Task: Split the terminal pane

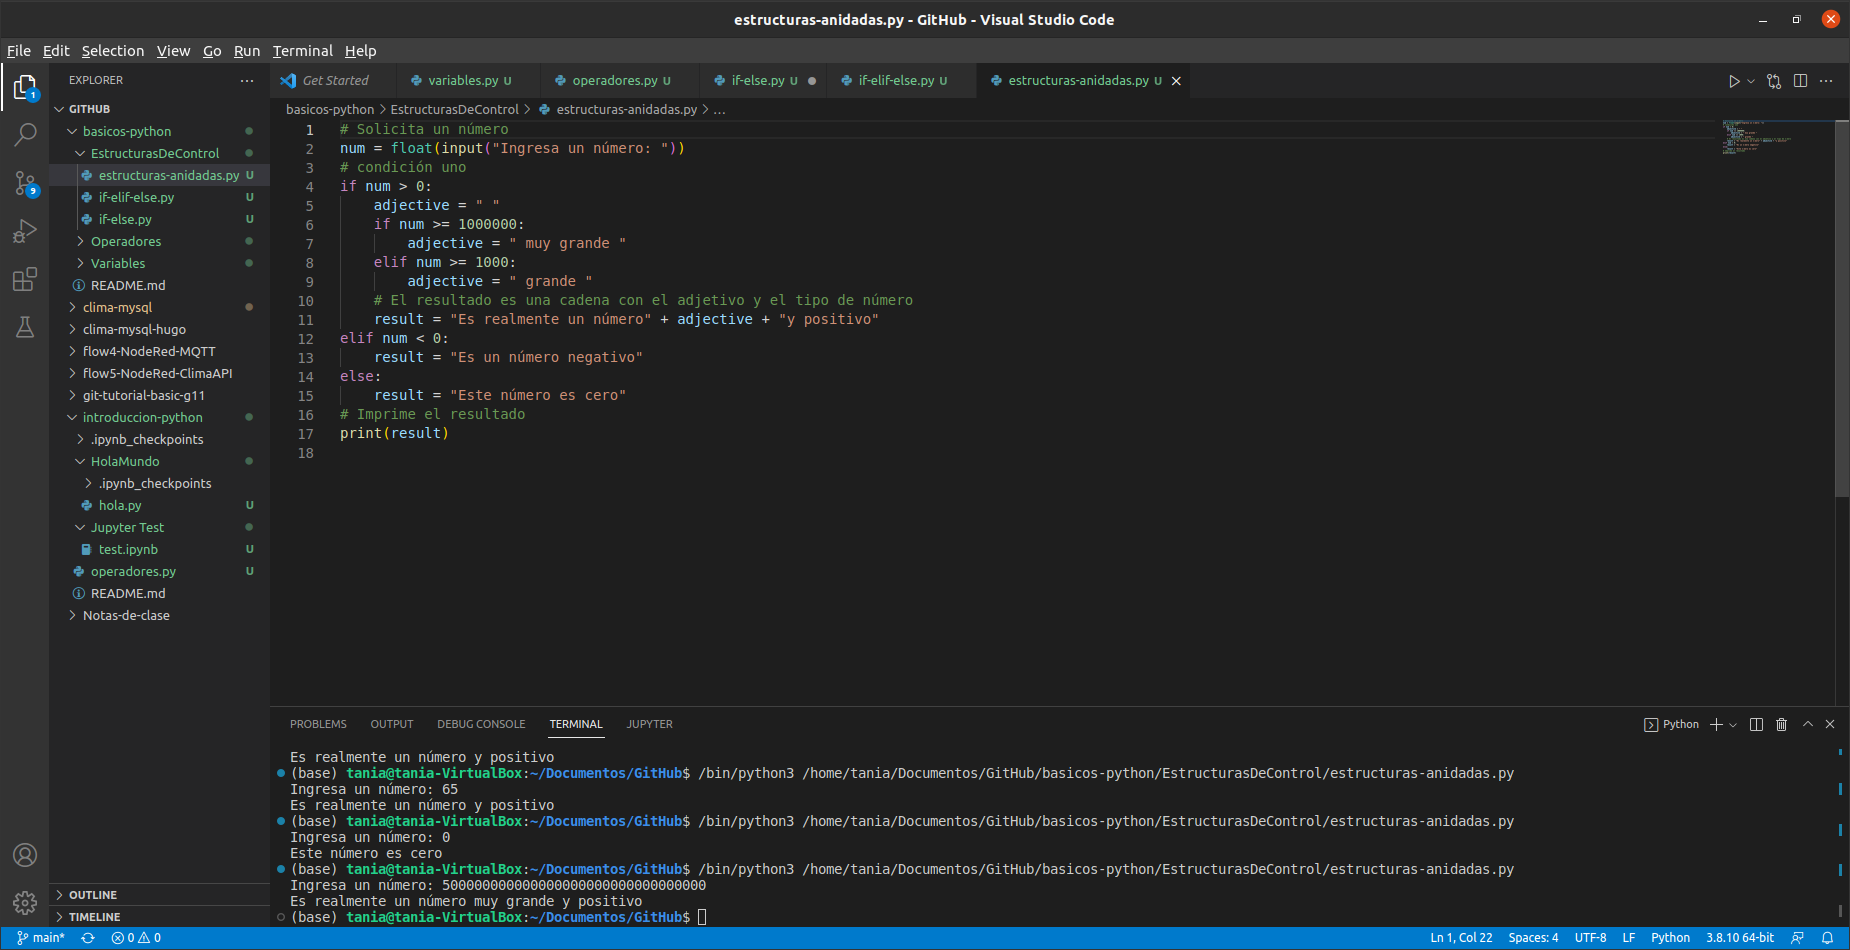Action: tap(1757, 724)
